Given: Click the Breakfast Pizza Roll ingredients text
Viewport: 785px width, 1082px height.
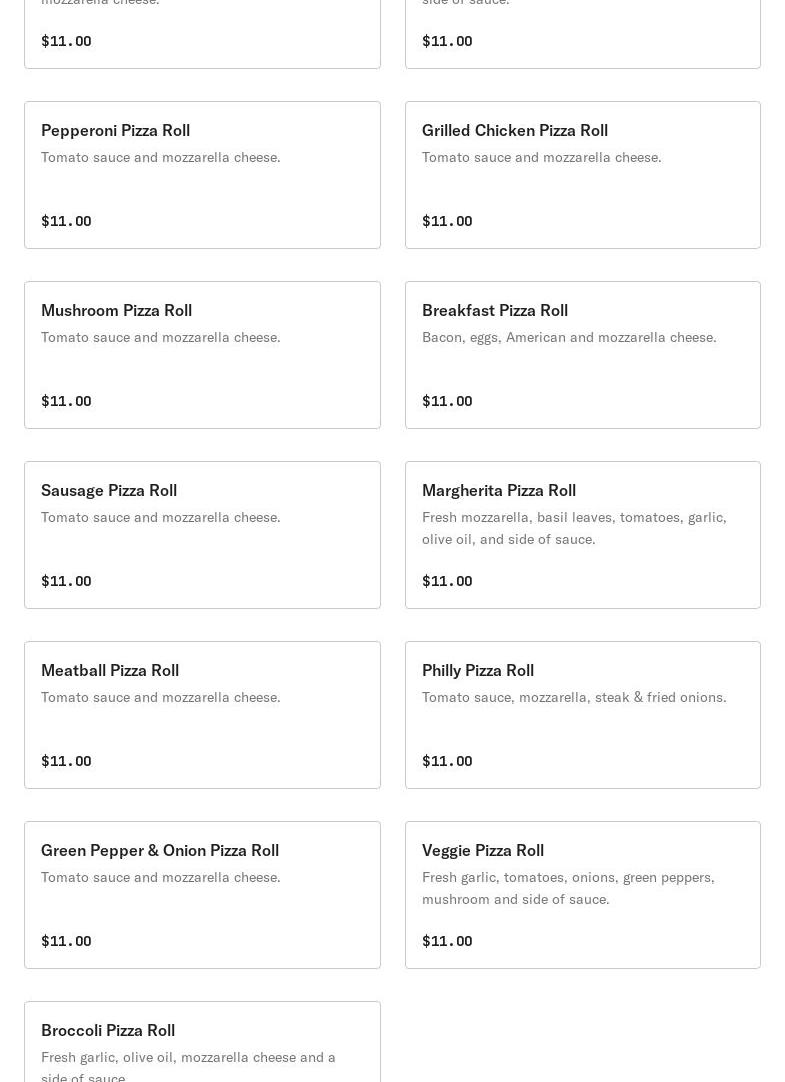Looking at the screenshot, I should 568,337.
